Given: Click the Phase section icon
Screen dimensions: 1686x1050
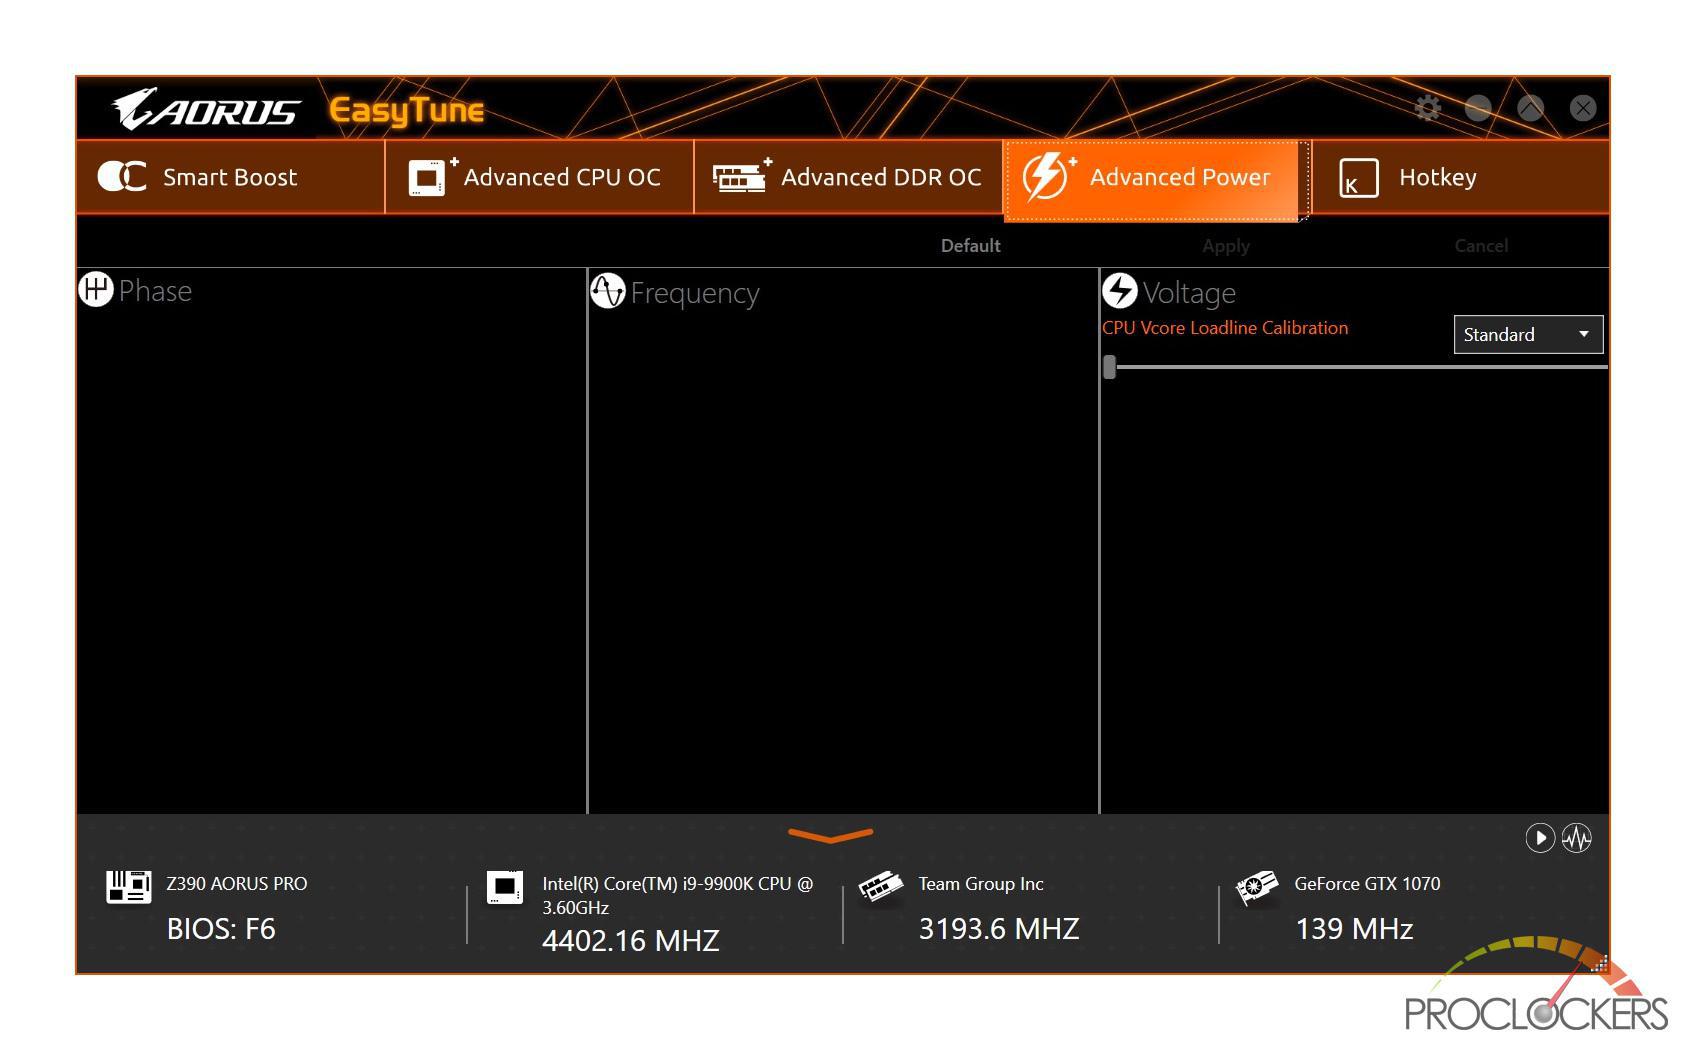Looking at the screenshot, I should (x=96, y=290).
